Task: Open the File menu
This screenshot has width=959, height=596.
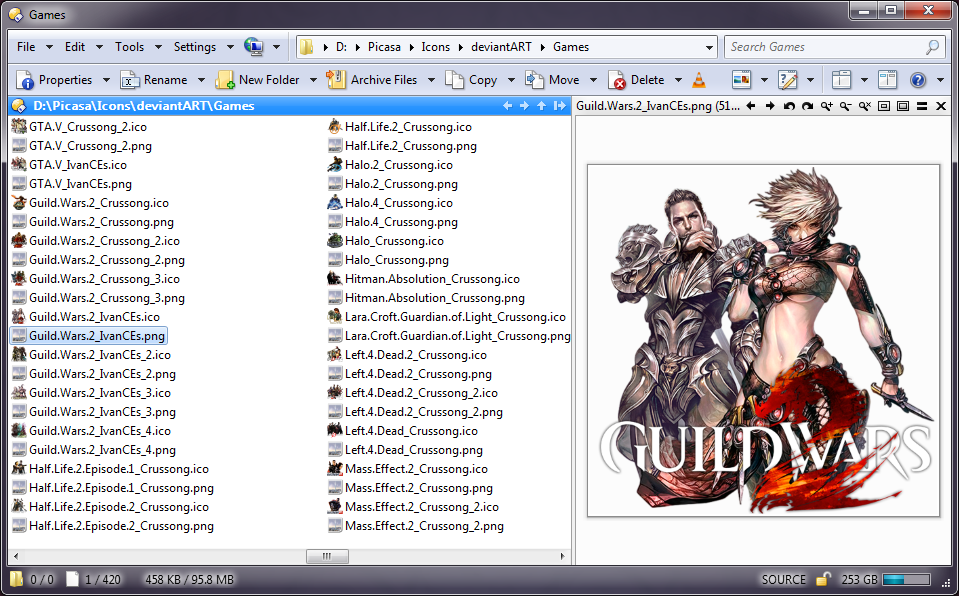Action: point(26,47)
